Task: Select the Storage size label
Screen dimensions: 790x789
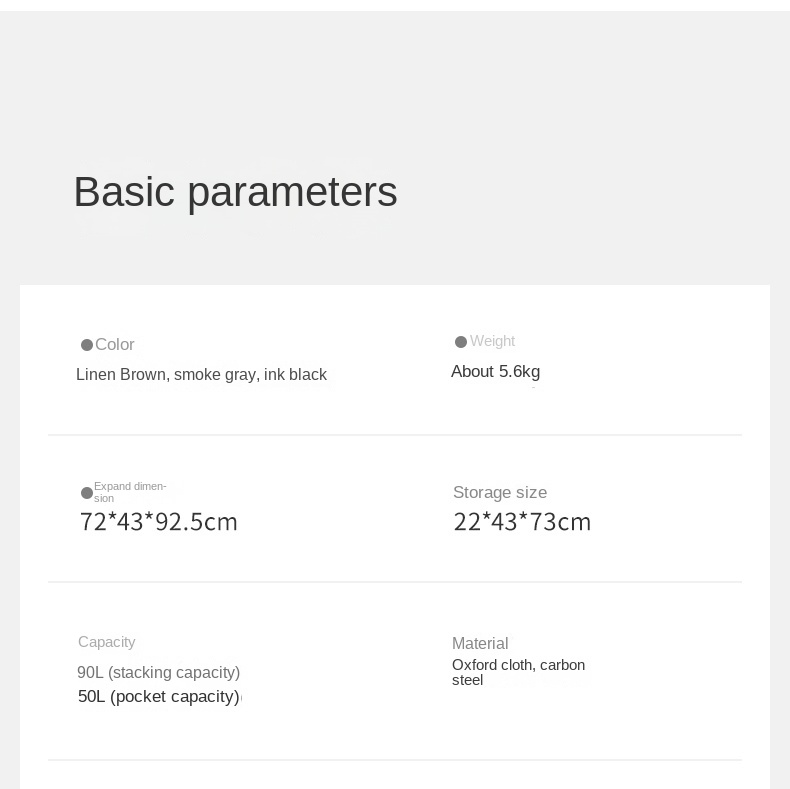Action: (500, 492)
